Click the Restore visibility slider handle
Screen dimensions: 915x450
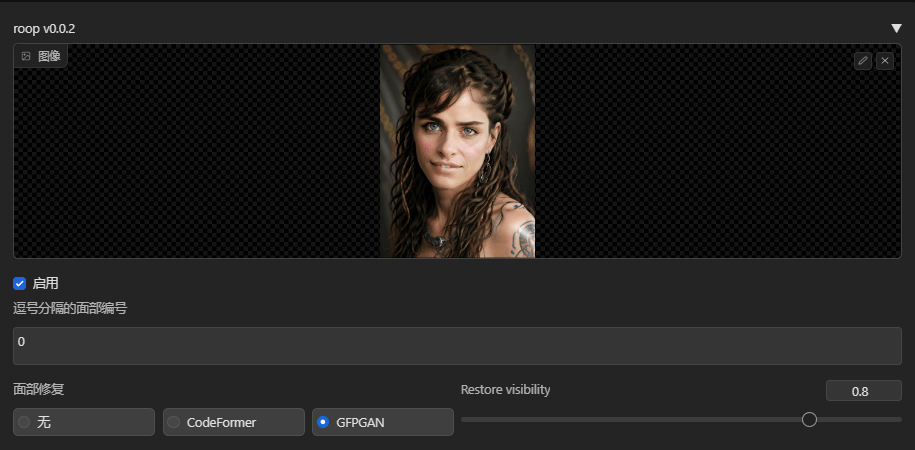(809, 419)
